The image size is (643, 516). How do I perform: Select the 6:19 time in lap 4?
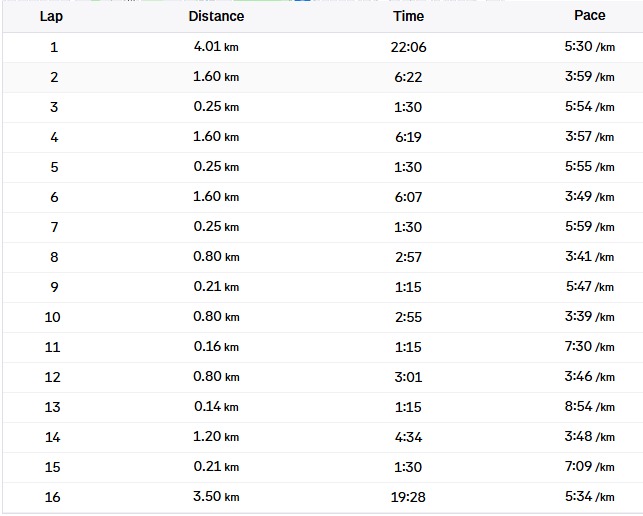click(408, 137)
